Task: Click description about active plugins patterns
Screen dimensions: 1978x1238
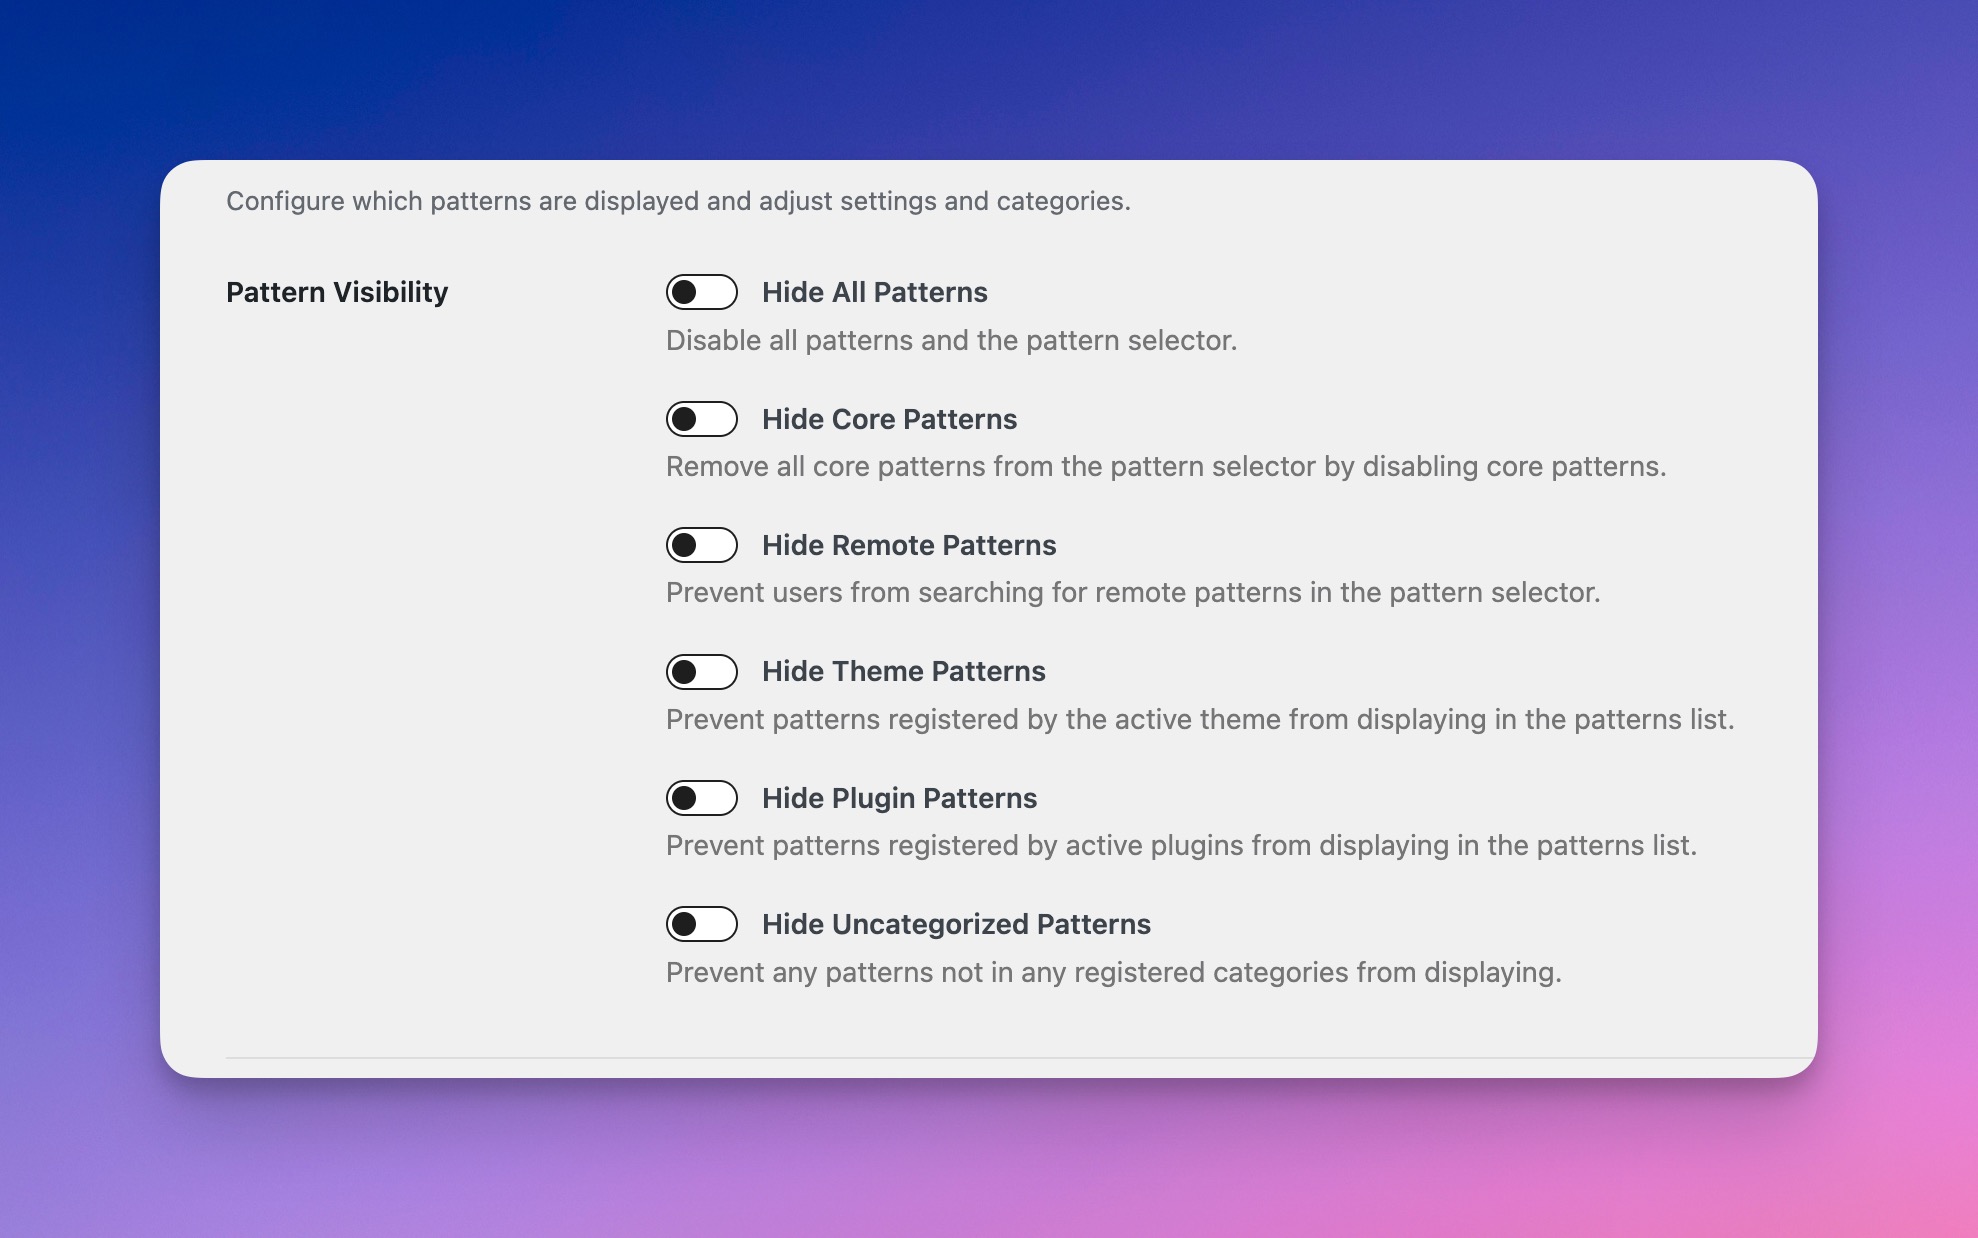Action: (1181, 845)
